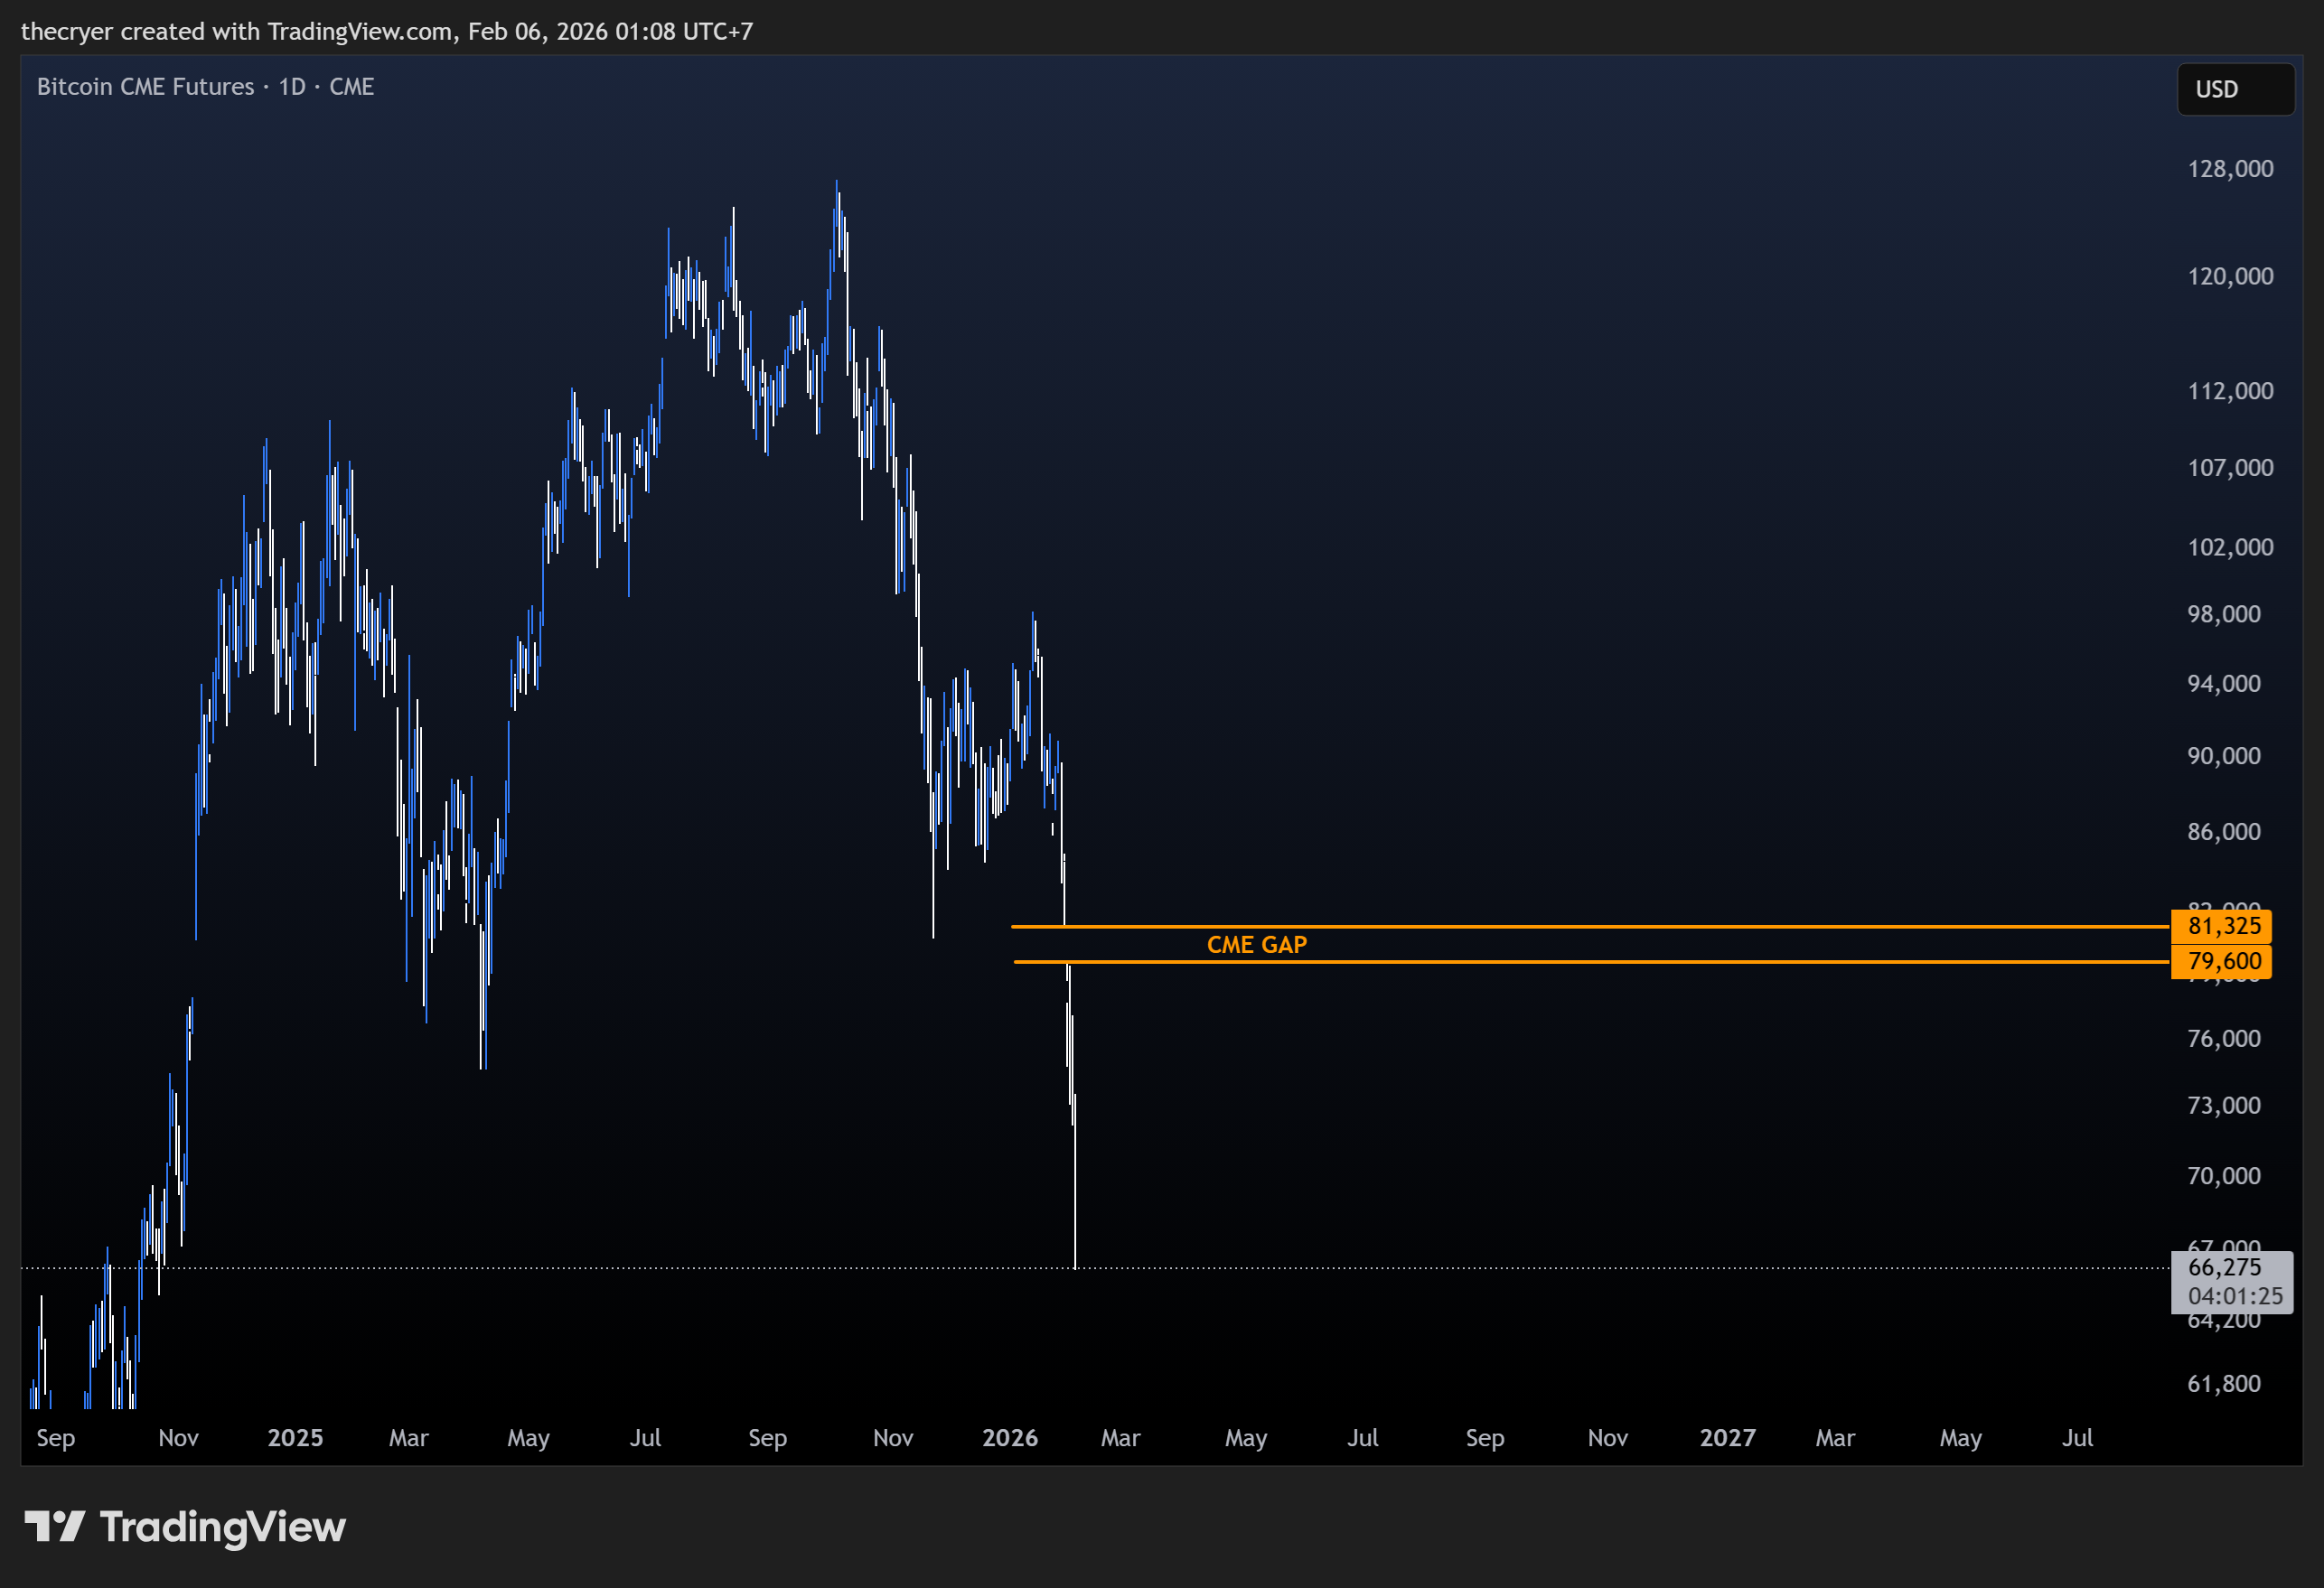The width and height of the screenshot is (2324, 1588).
Task: Click the 120,000 price axis label
Action: [2230, 276]
